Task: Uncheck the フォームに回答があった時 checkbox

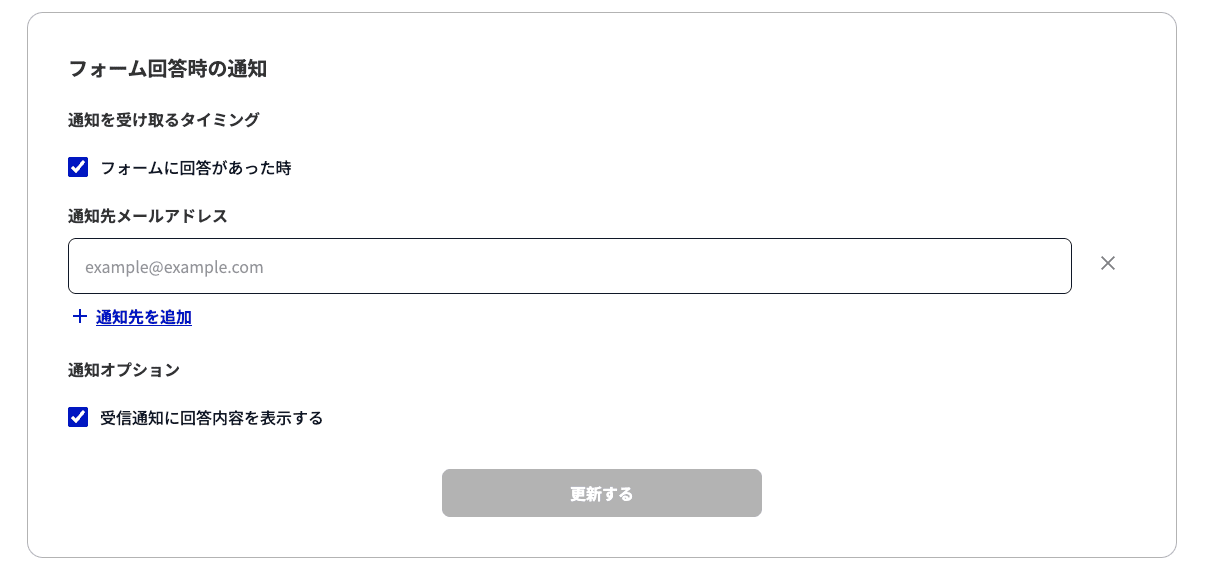Action: click(78, 167)
